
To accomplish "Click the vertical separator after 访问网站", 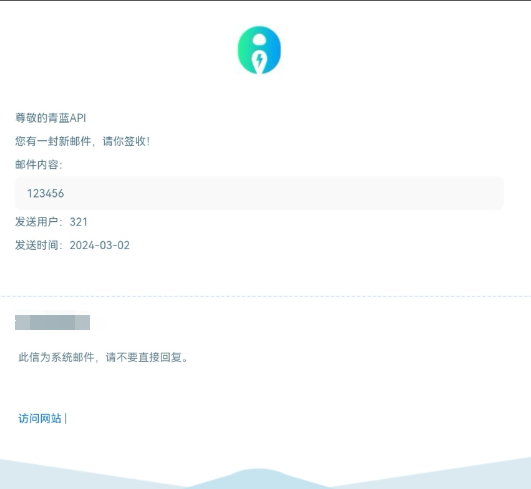I will (x=65, y=419).
